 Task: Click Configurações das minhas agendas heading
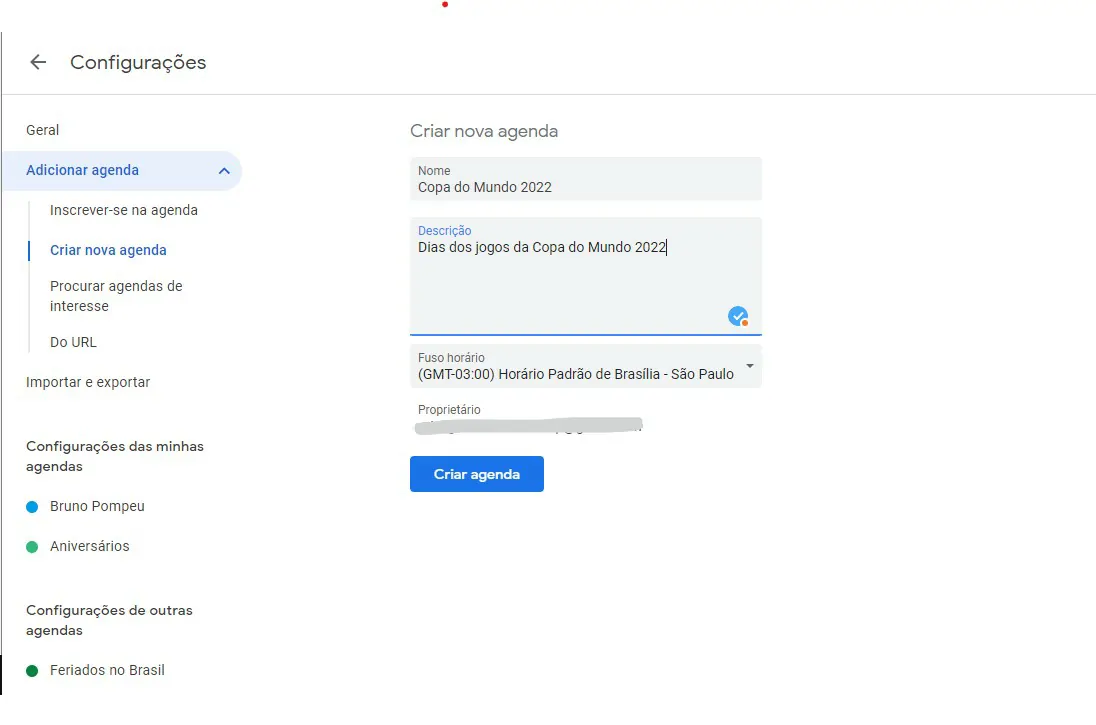click(x=115, y=456)
